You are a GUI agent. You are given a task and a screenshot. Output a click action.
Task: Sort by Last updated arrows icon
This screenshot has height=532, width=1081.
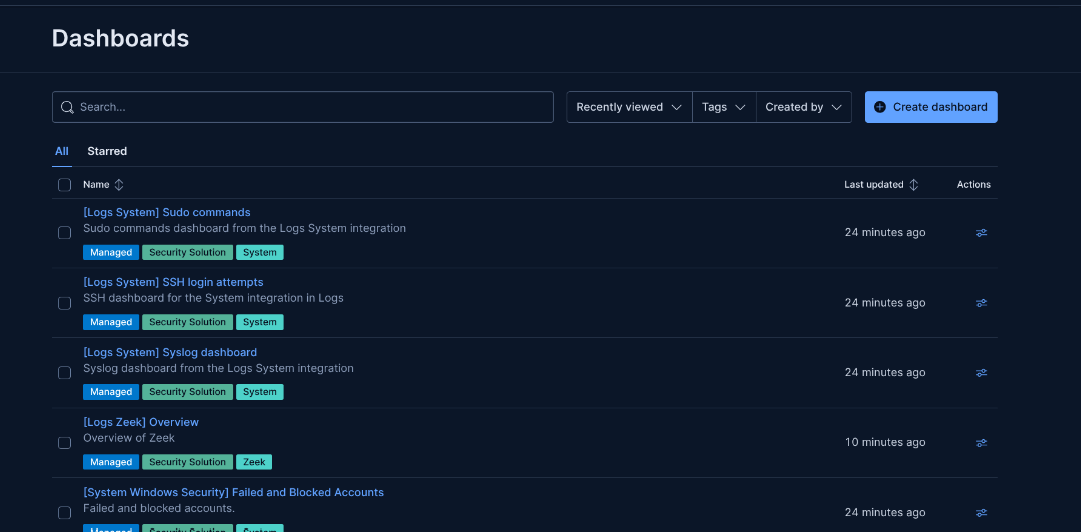(913, 185)
